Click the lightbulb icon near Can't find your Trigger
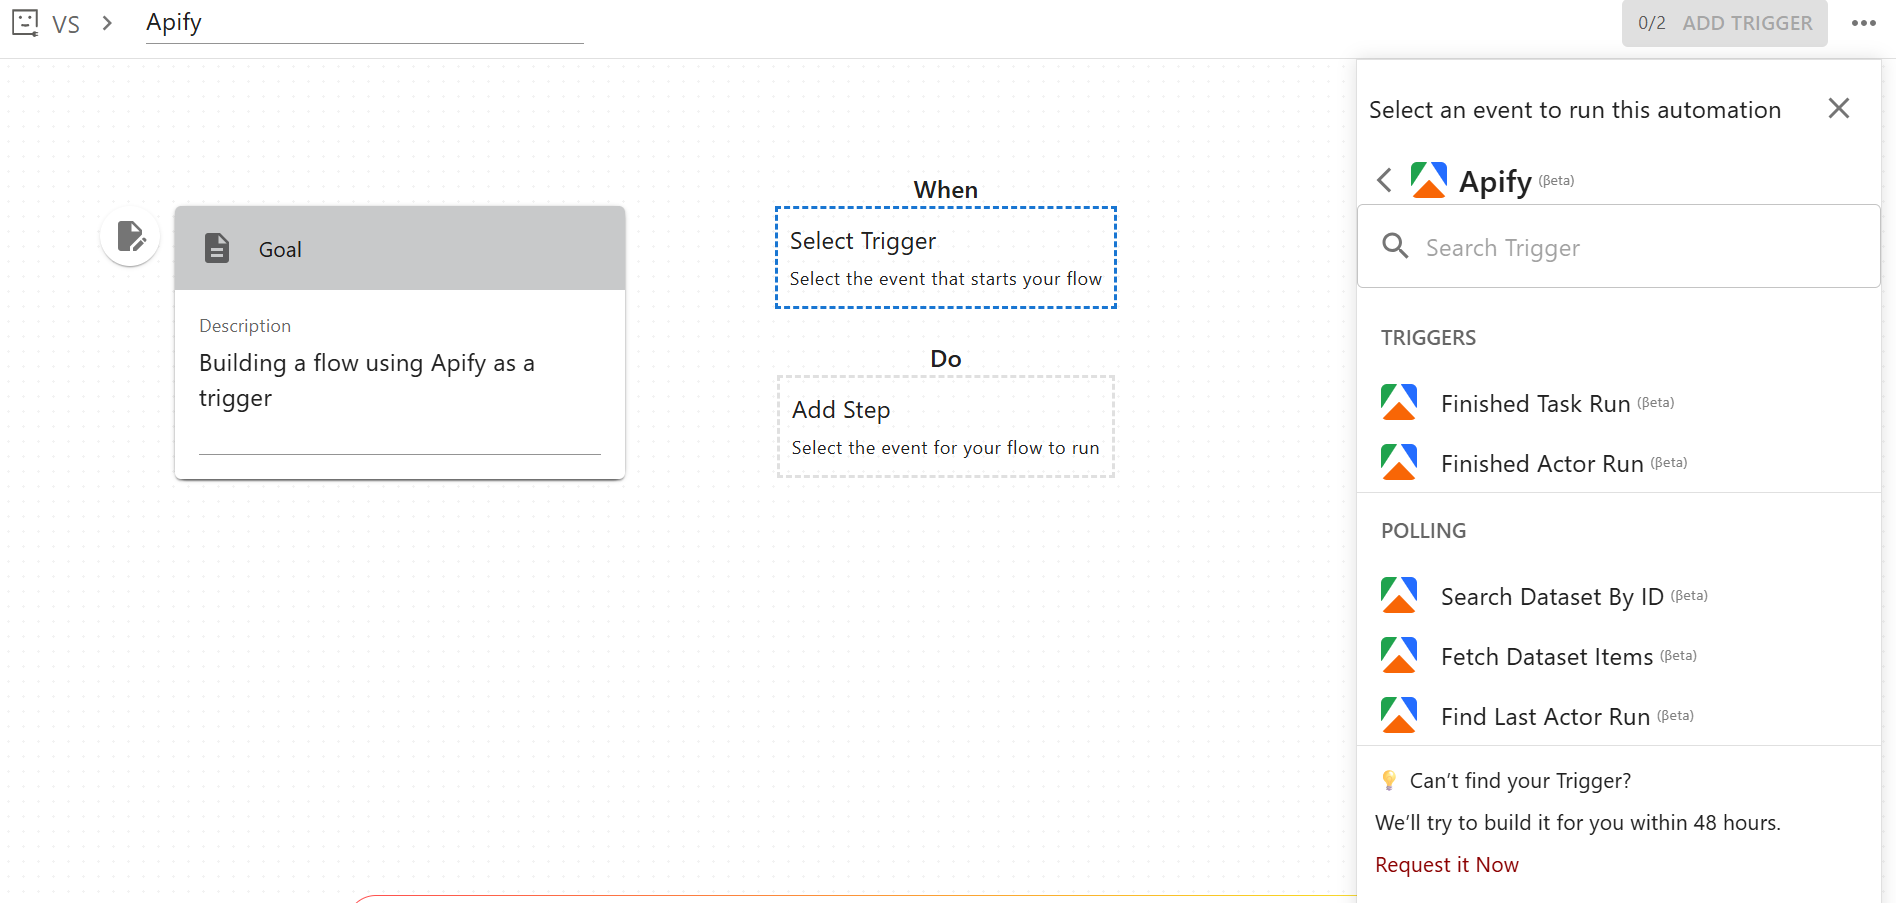 click(1388, 780)
